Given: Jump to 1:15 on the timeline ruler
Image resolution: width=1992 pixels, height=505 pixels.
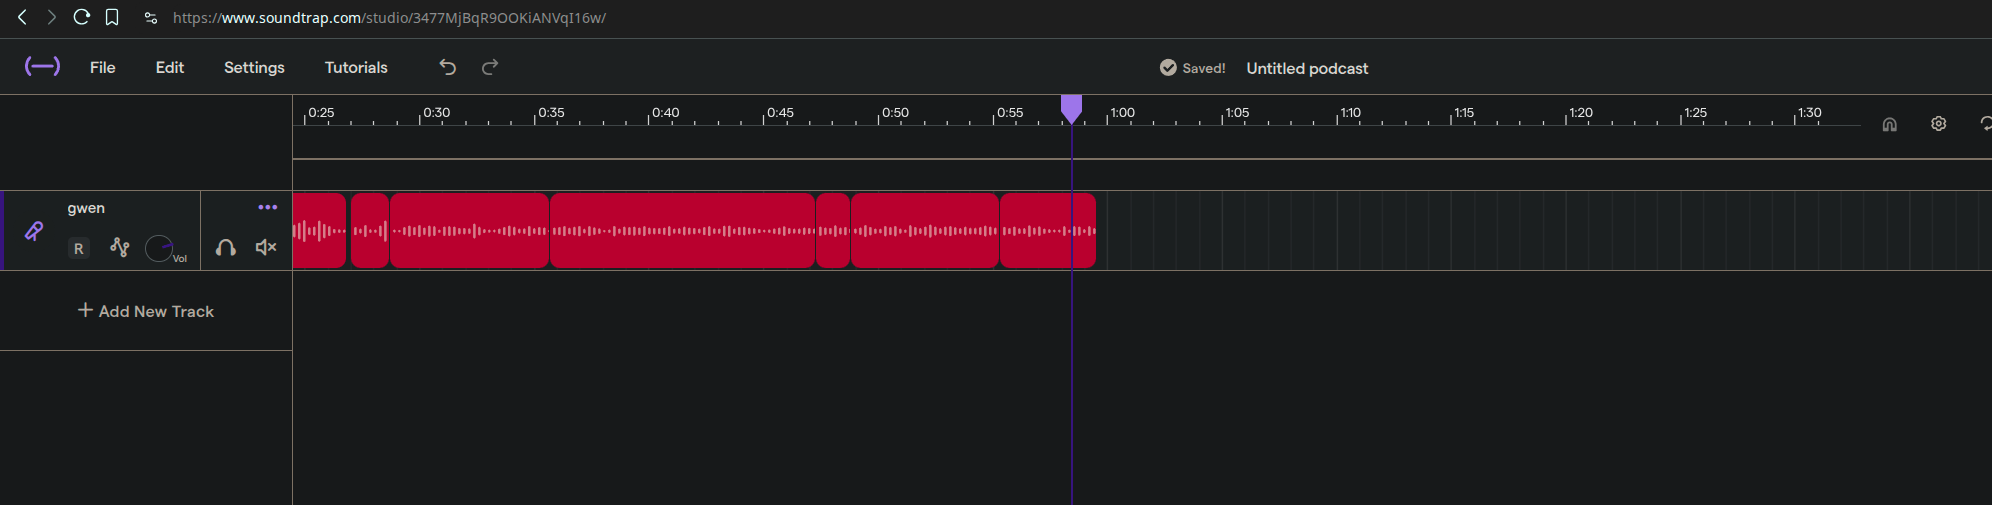Looking at the screenshot, I should pyautogui.click(x=1464, y=113).
